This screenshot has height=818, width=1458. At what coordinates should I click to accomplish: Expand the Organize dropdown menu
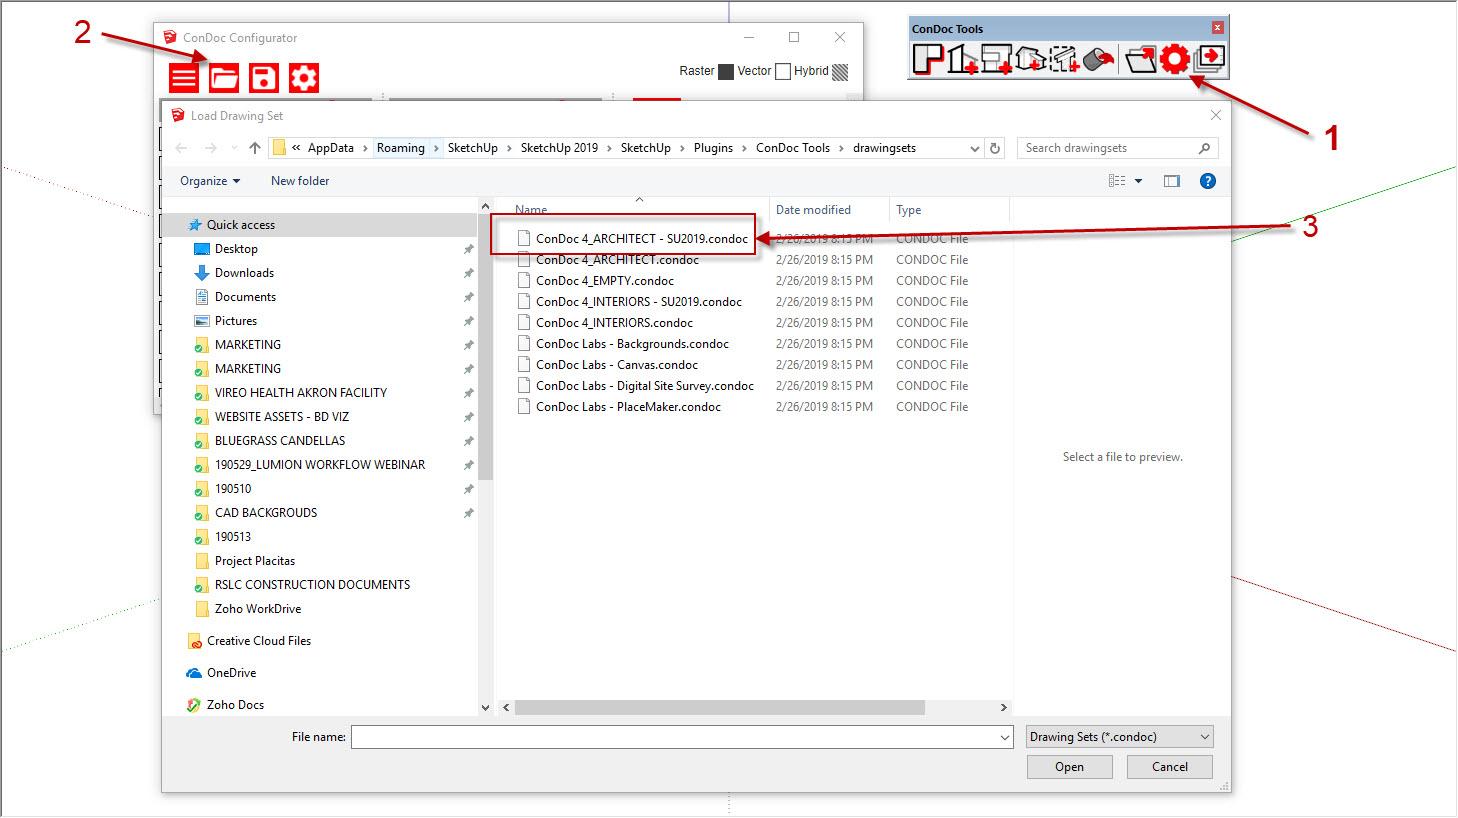[x=210, y=181]
